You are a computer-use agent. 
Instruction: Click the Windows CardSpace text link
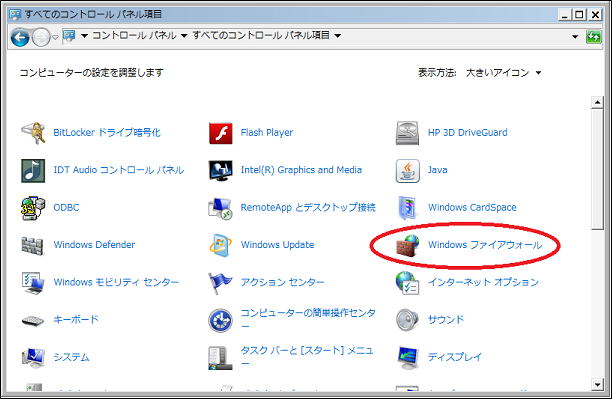pos(472,207)
